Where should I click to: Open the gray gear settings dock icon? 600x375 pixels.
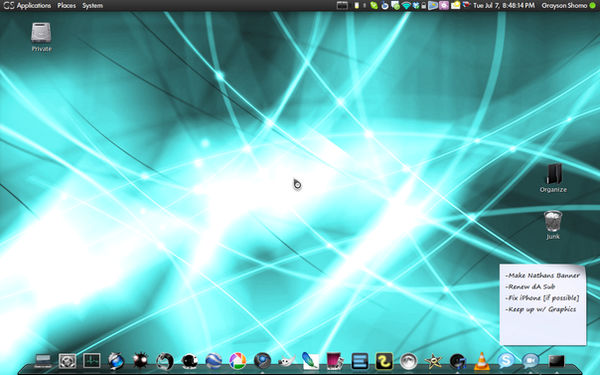click(x=67, y=361)
